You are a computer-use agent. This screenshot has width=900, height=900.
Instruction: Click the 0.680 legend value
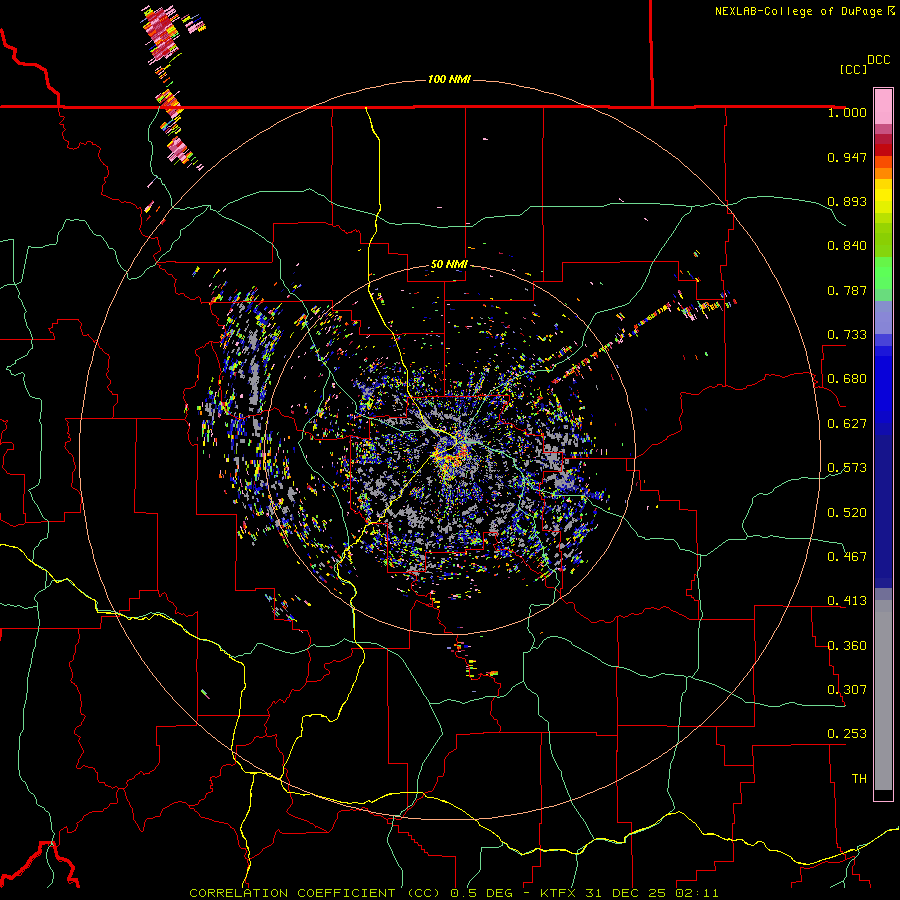coord(847,379)
